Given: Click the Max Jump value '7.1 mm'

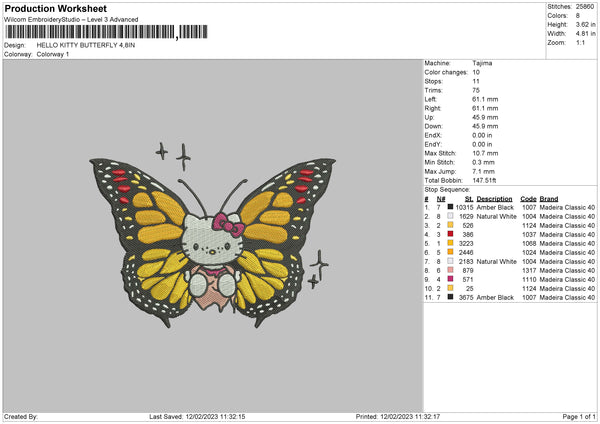Looking at the screenshot, I should [484, 171].
